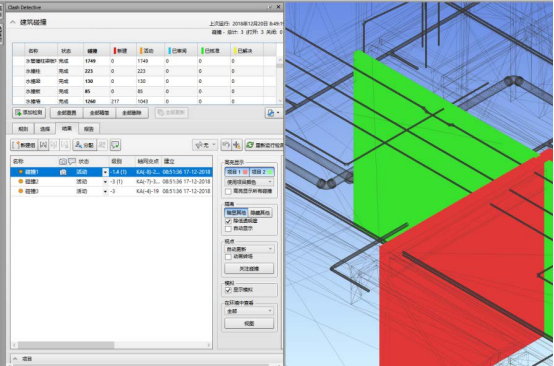The width and height of the screenshot is (554, 366).
Task: Click the 重新运行检测 (Re-run Test) button
Action: (x=264, y=145)
